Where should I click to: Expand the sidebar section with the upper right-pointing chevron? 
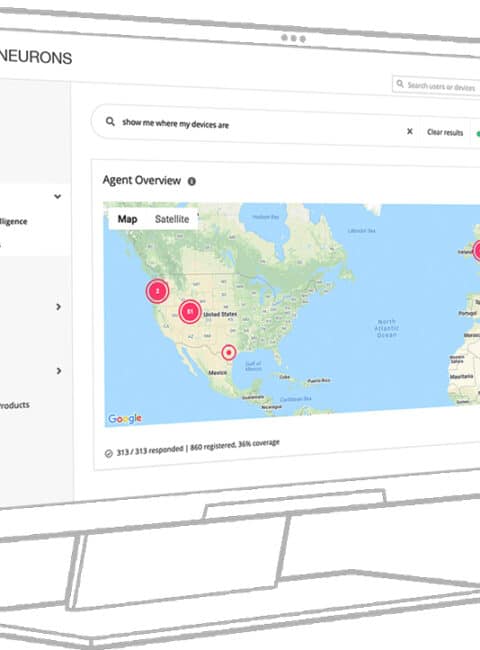(x=58, y=307)
